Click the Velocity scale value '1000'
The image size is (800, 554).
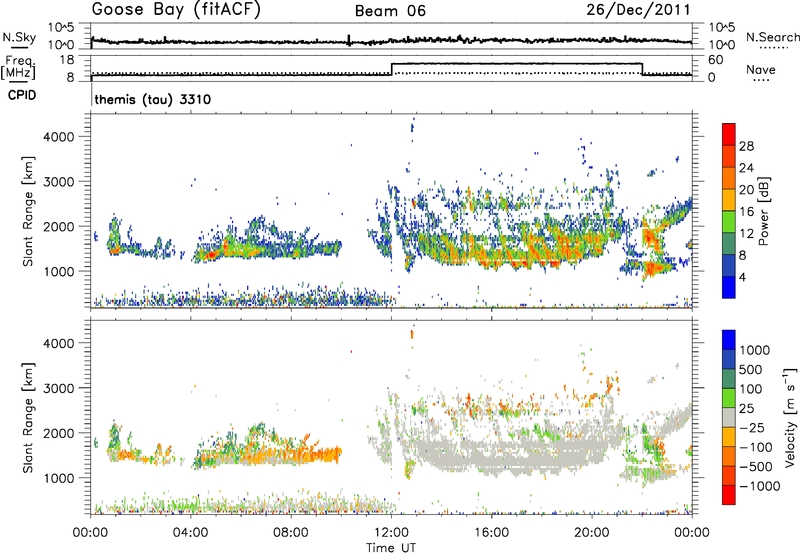(x=754, y=350)
